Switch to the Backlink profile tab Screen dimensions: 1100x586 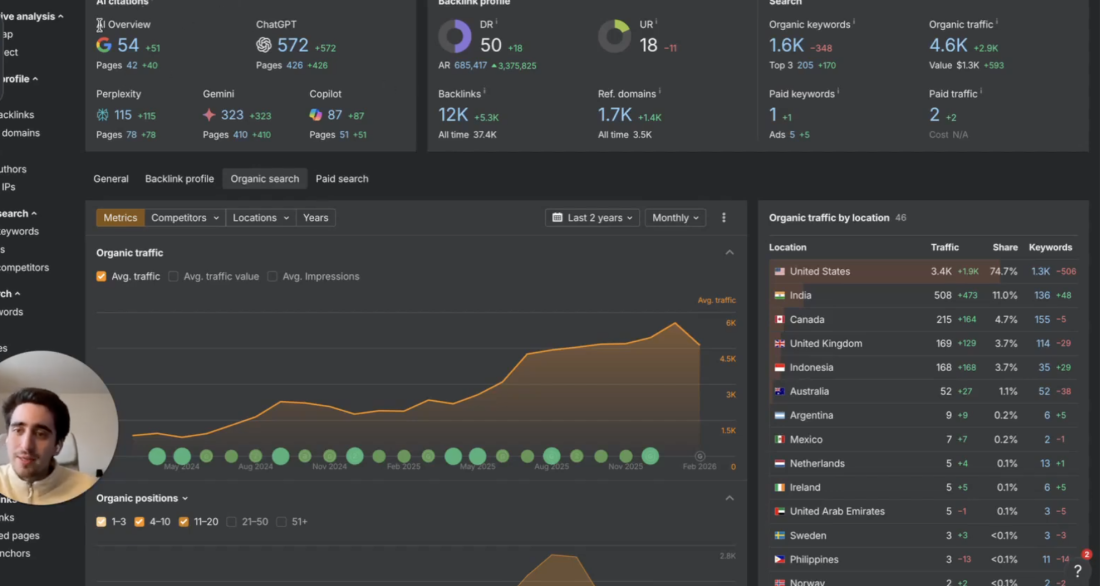[x=179, y=179]
